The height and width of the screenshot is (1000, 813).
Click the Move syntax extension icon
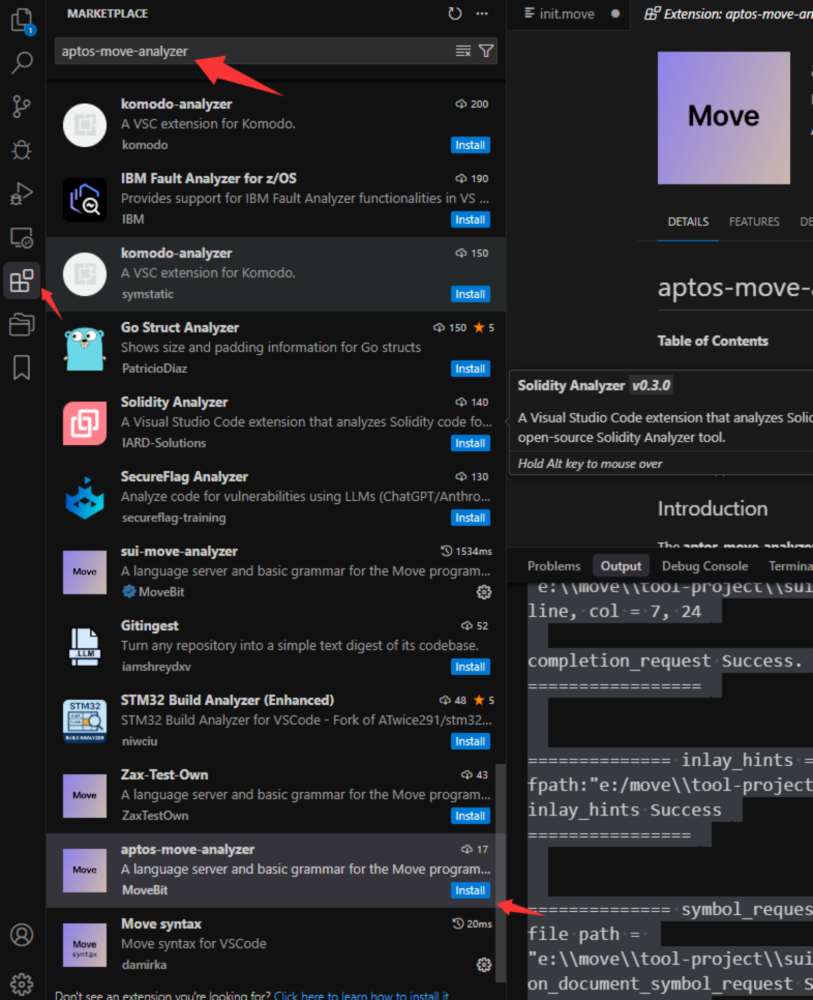[85, 945]
